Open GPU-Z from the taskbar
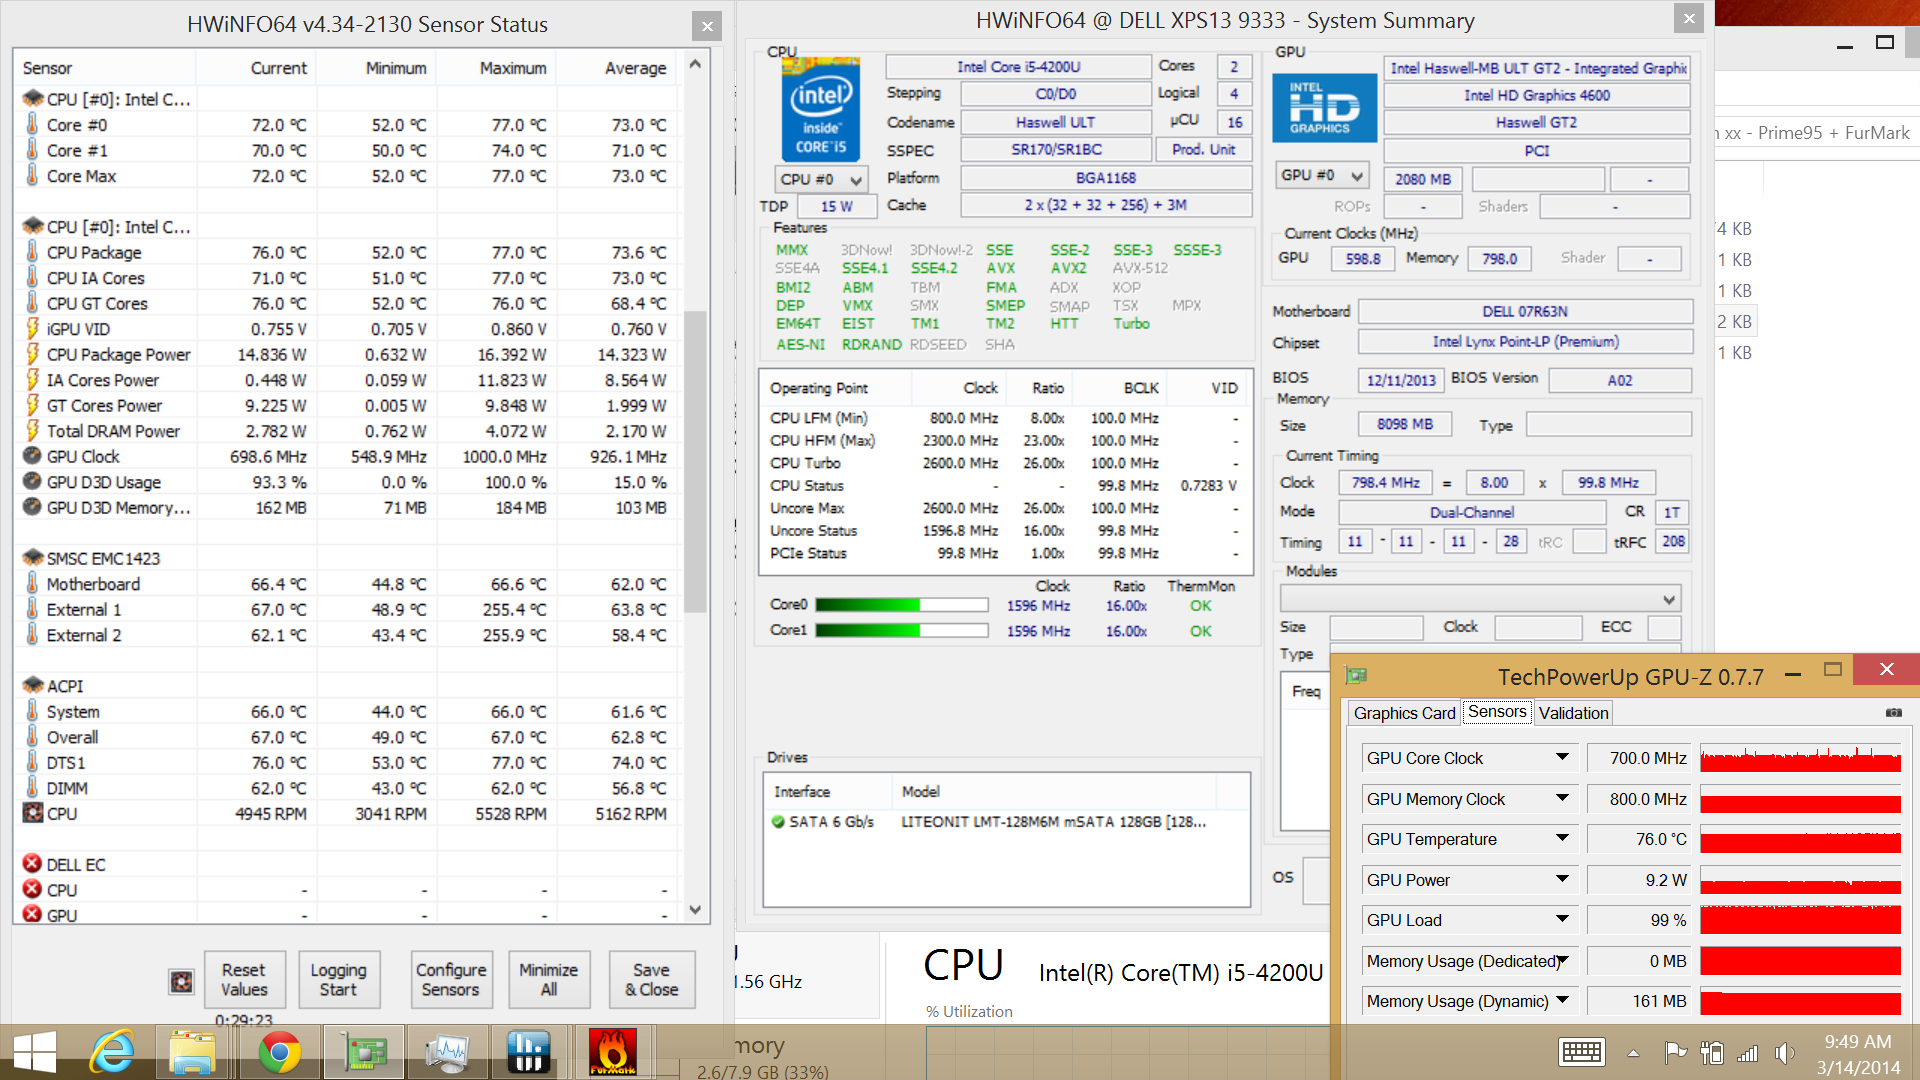 pyautogui.click(x=366, y=1052)
